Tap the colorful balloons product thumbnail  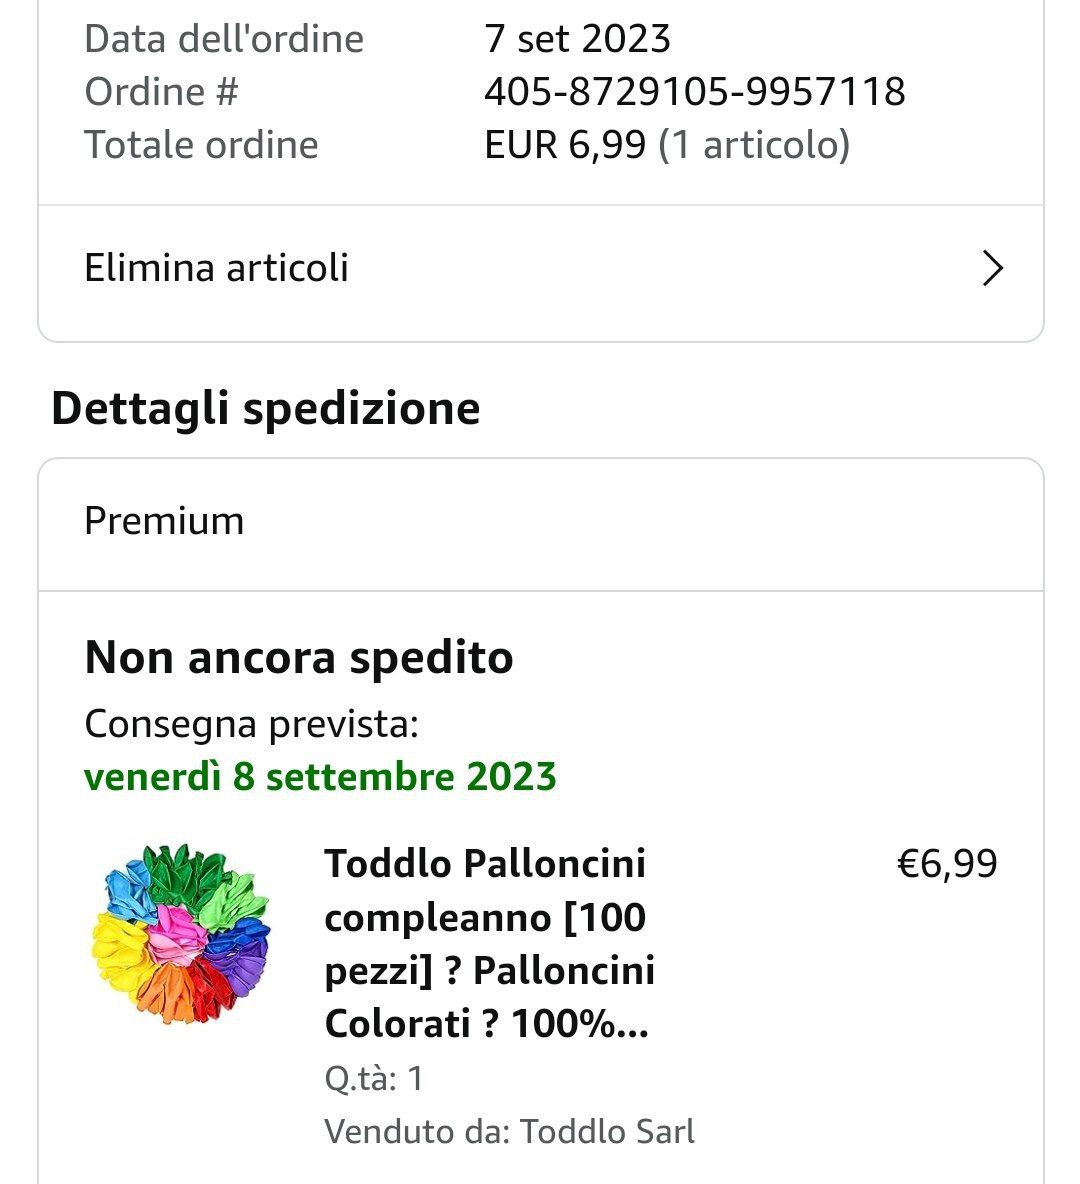coord(181,934)
